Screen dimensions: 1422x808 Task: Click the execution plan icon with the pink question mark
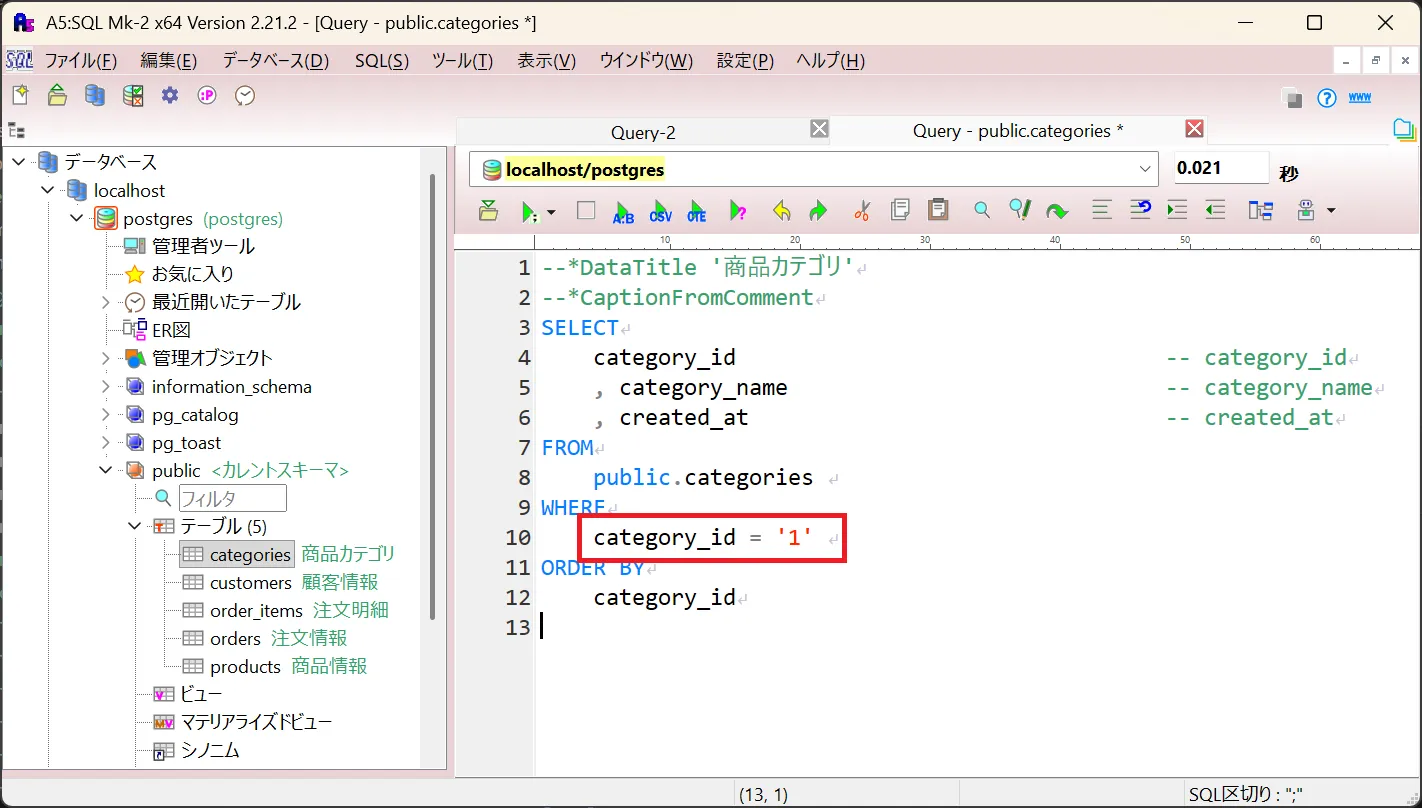pyautogui.click(x=738, y=211)
